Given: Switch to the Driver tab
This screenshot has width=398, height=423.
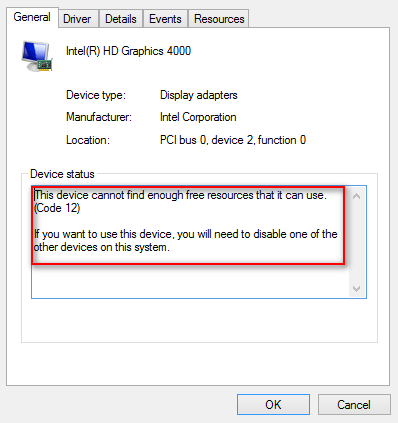Looking at the screenshot, I should pos(77,19).
